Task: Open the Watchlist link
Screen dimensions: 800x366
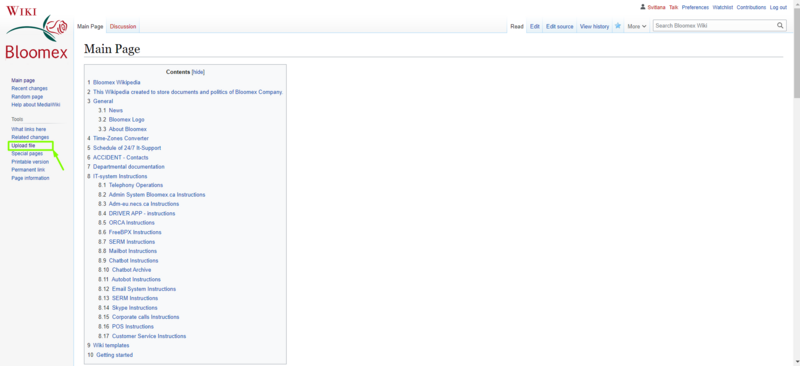Action: pyautogui.click(x=722, y=8)
